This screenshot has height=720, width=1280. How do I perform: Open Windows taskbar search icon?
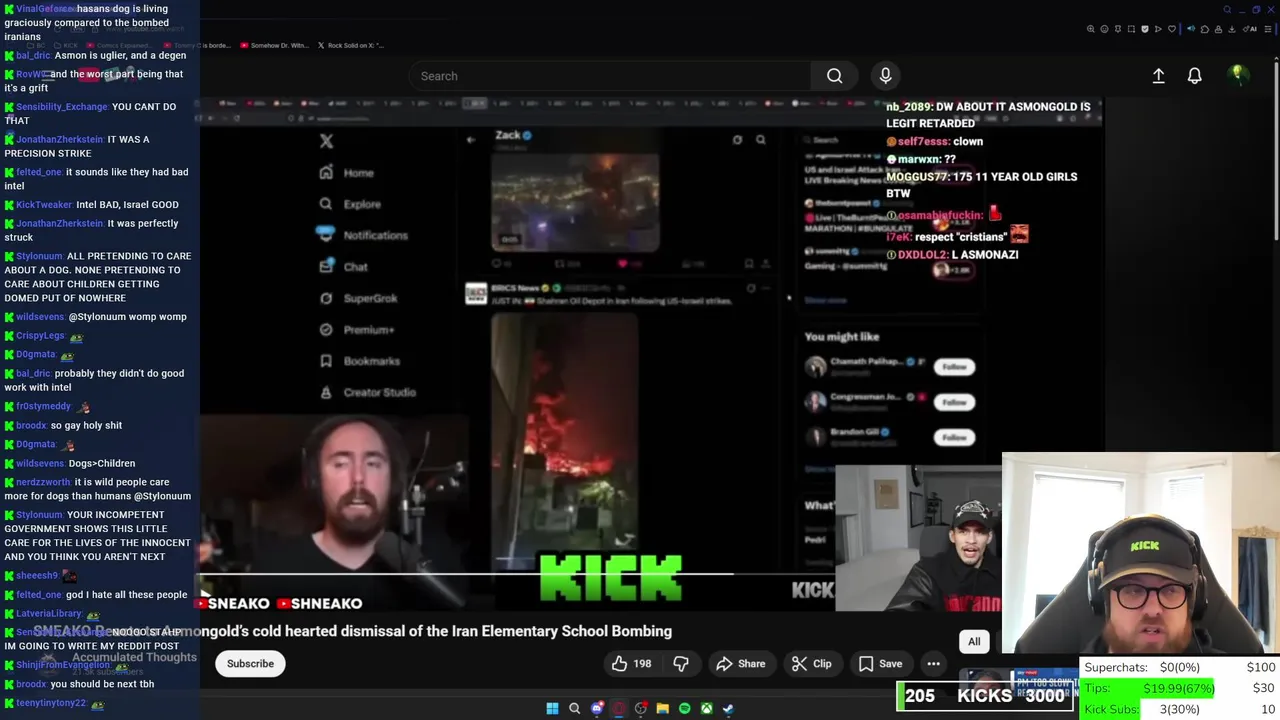[x=574, y=708]
